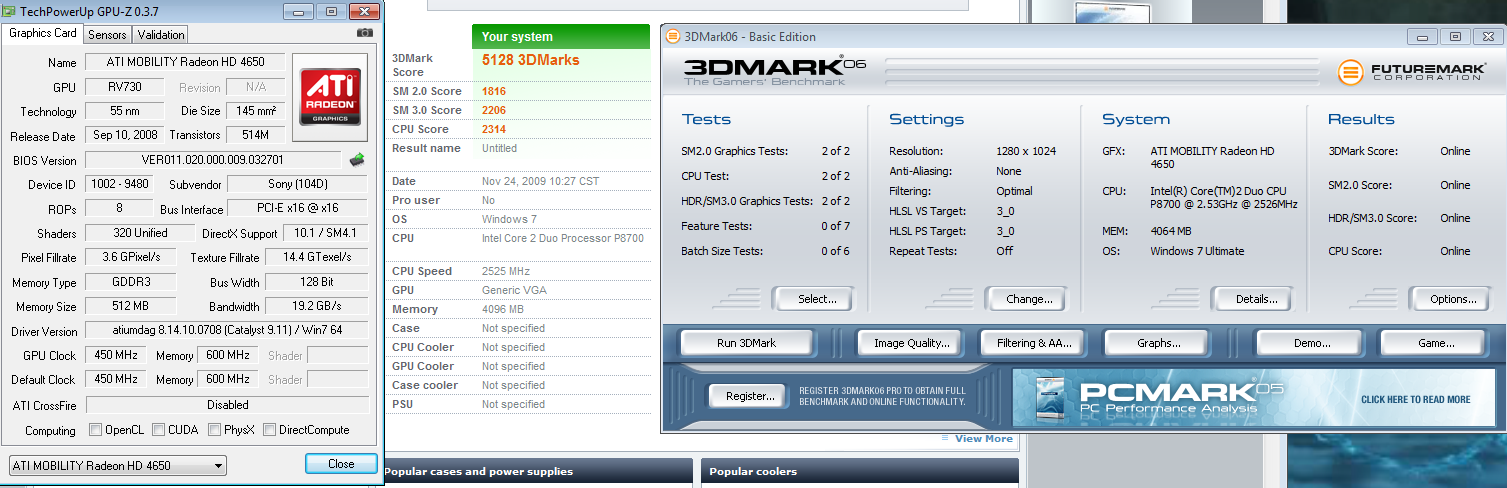Open the Image Quality... button

(x=912, y=343)
